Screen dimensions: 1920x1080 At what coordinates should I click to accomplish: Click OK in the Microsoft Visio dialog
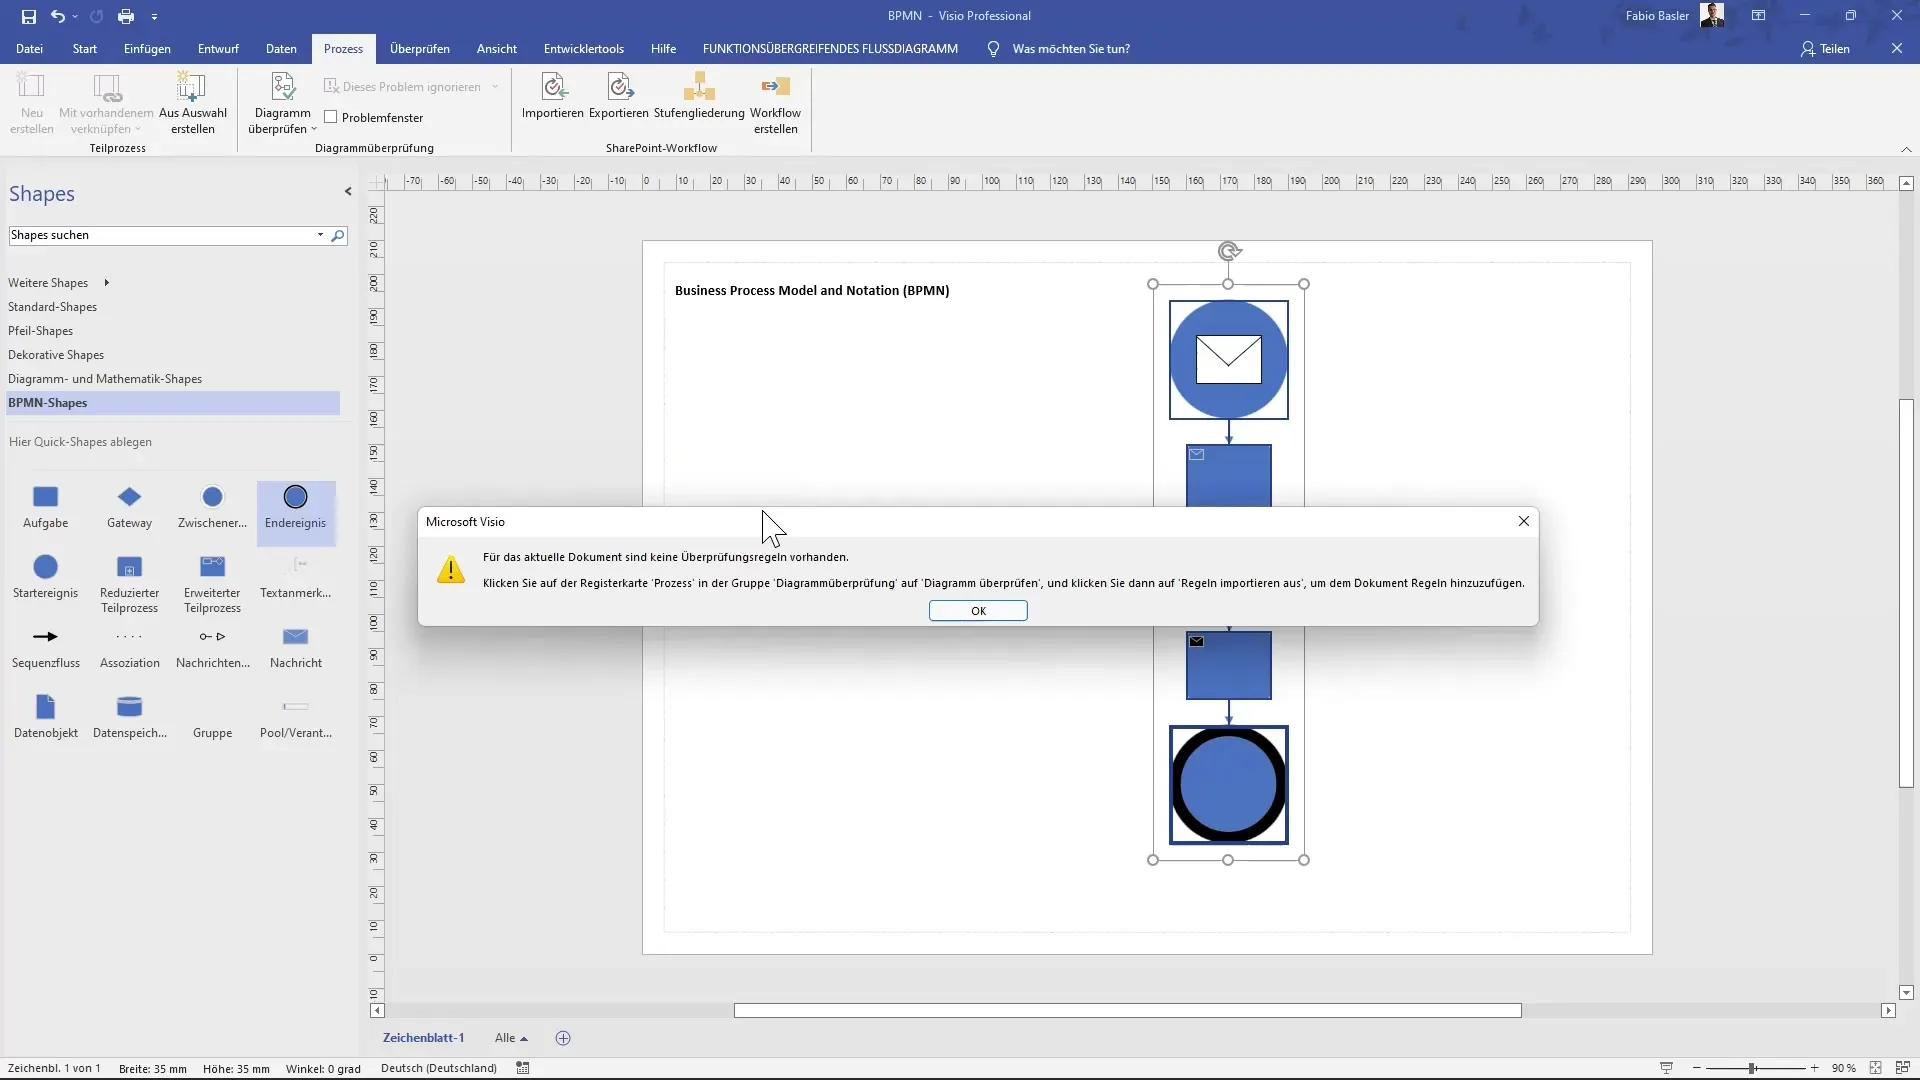pos(978,611)
